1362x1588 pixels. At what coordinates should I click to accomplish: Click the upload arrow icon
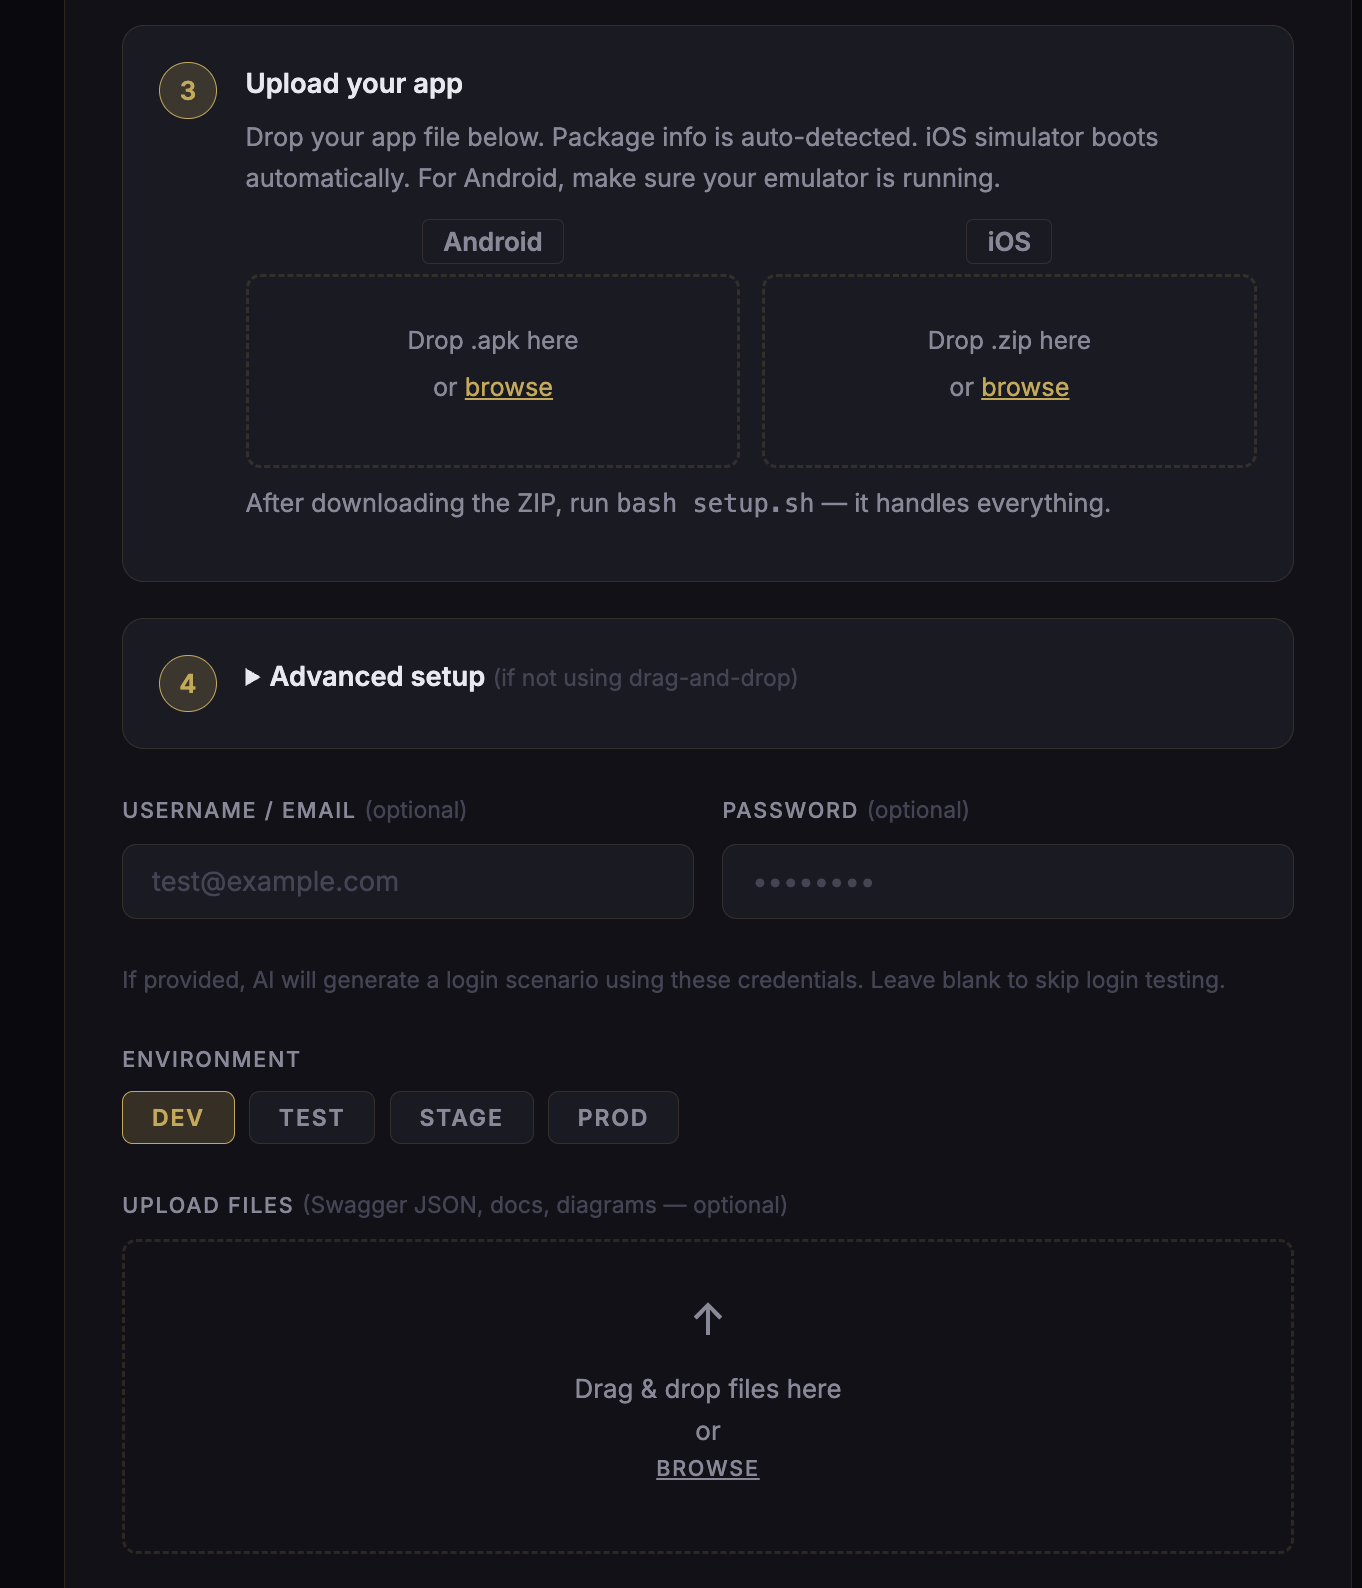click(x=708, y=1319)
